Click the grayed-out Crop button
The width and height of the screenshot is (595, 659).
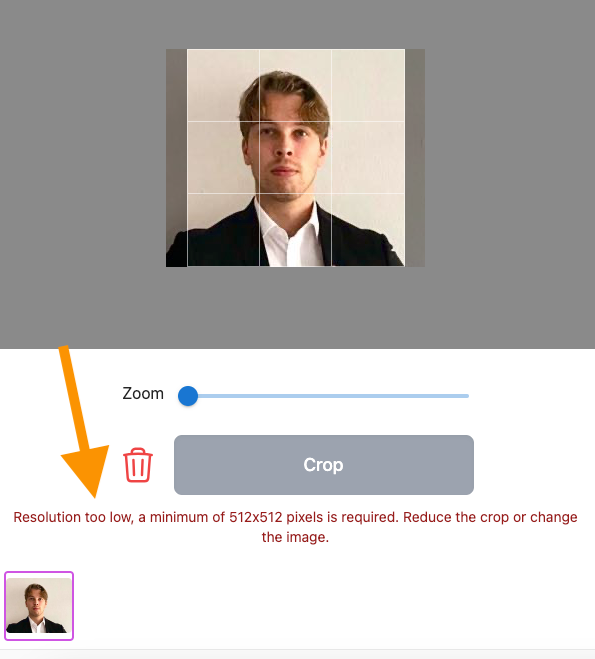click(x=324, y=465)
